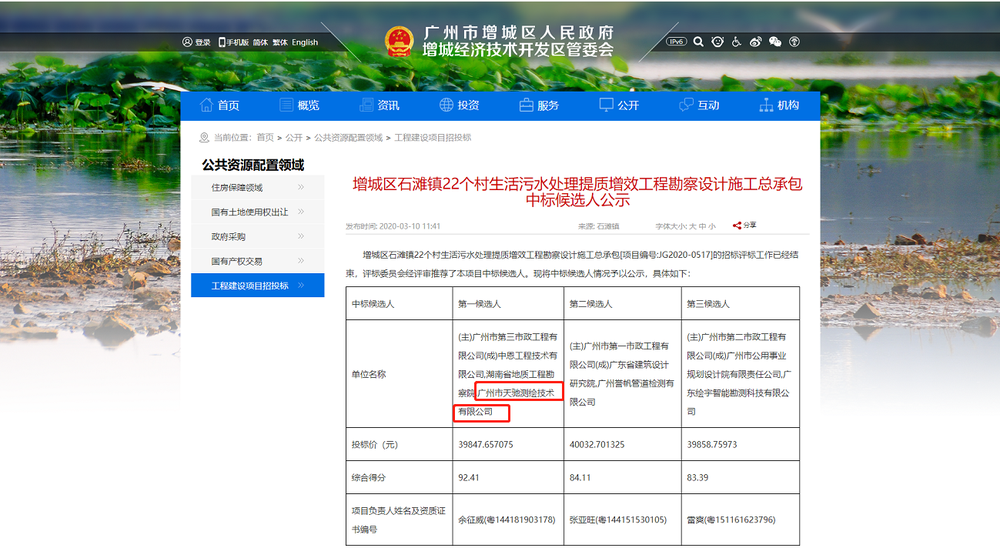Open the WeChat icon in header
The image size is (1000, 548).
point(774,42)
